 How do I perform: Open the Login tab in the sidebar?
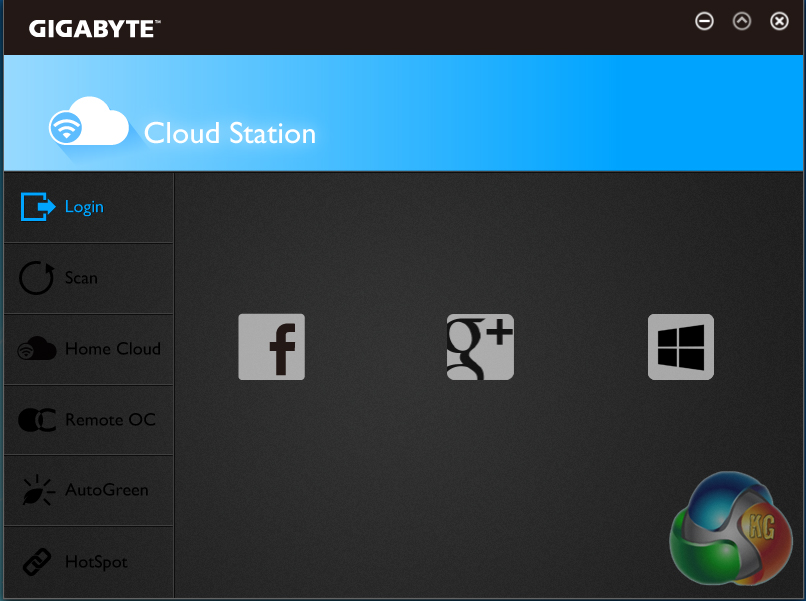(88, 207)
